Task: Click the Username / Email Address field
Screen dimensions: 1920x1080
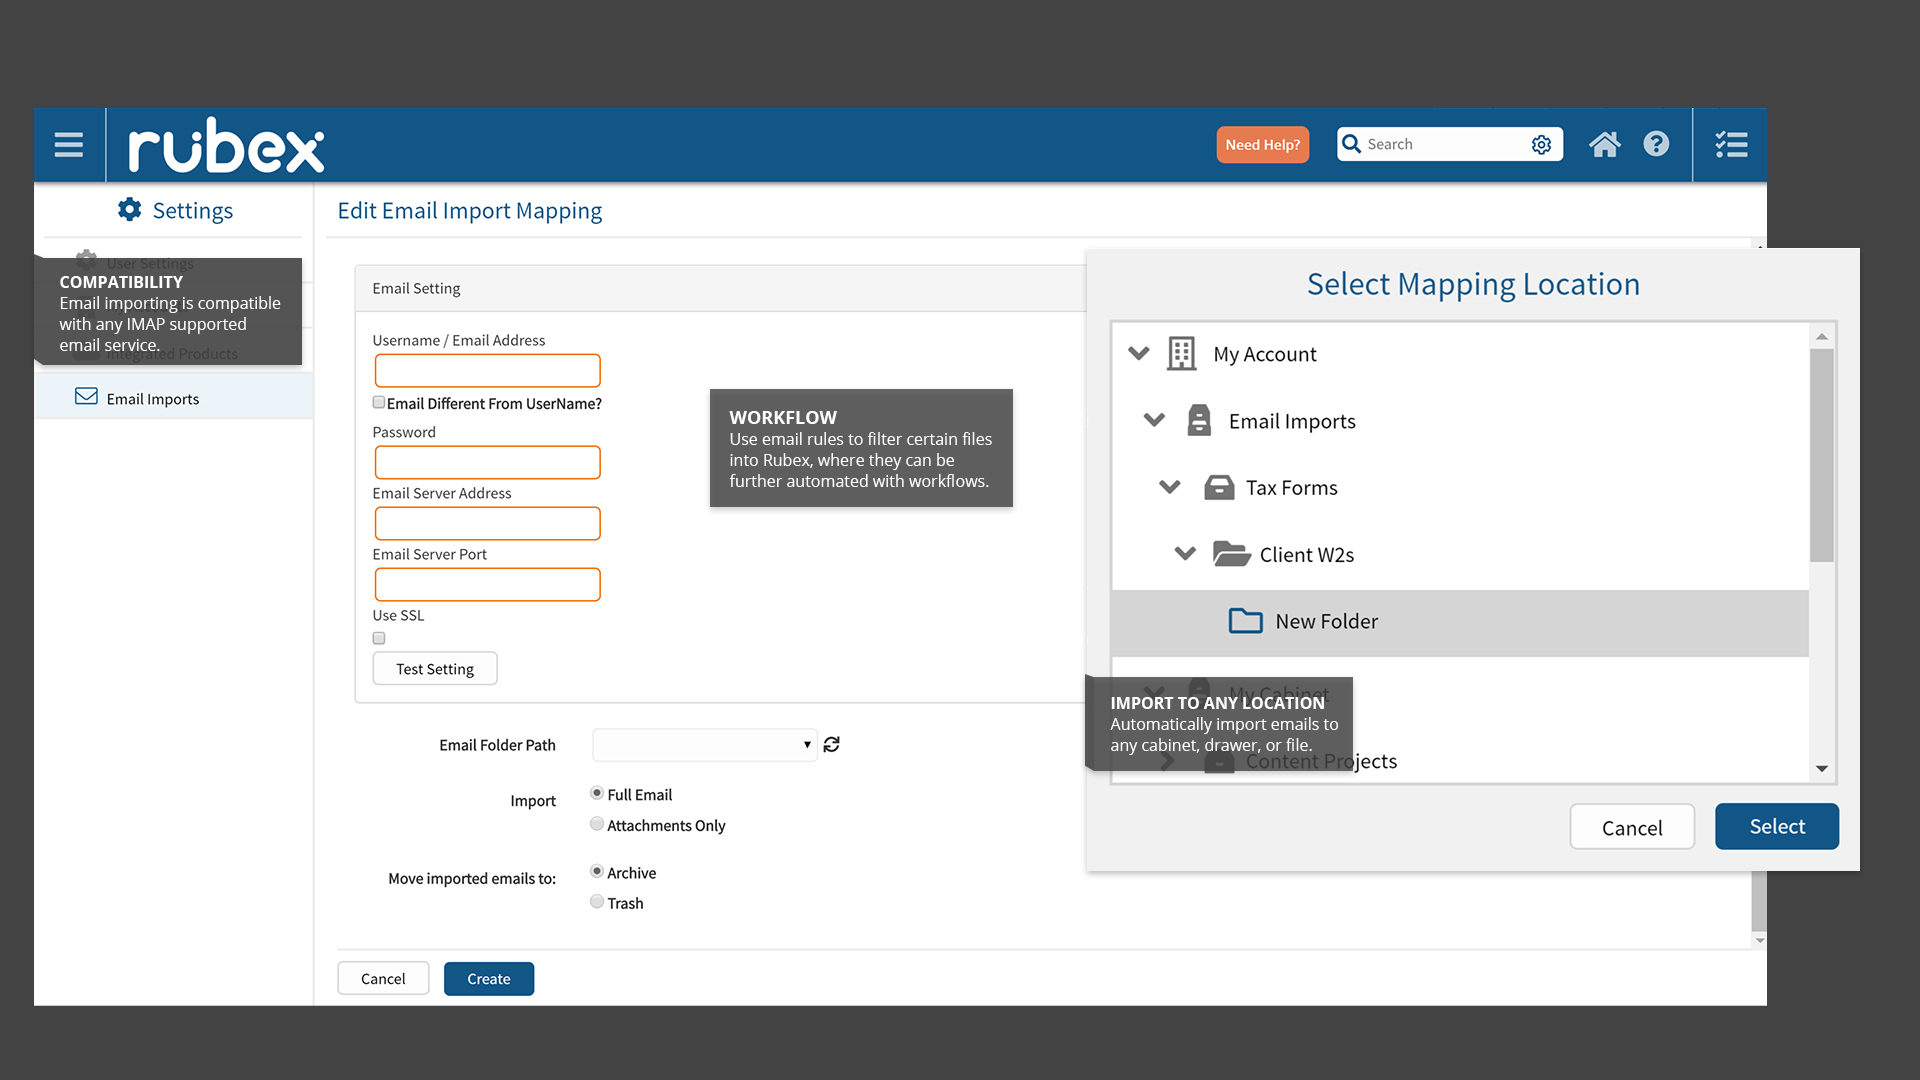Action: click(488, 371)
